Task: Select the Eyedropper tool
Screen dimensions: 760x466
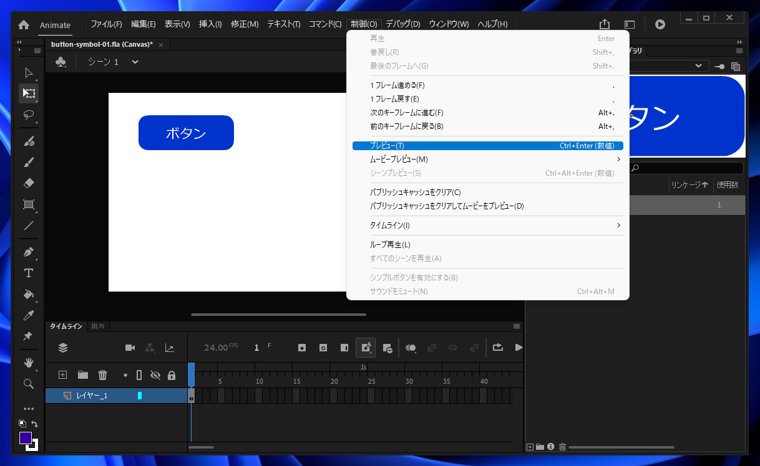Action: (29, 315)
